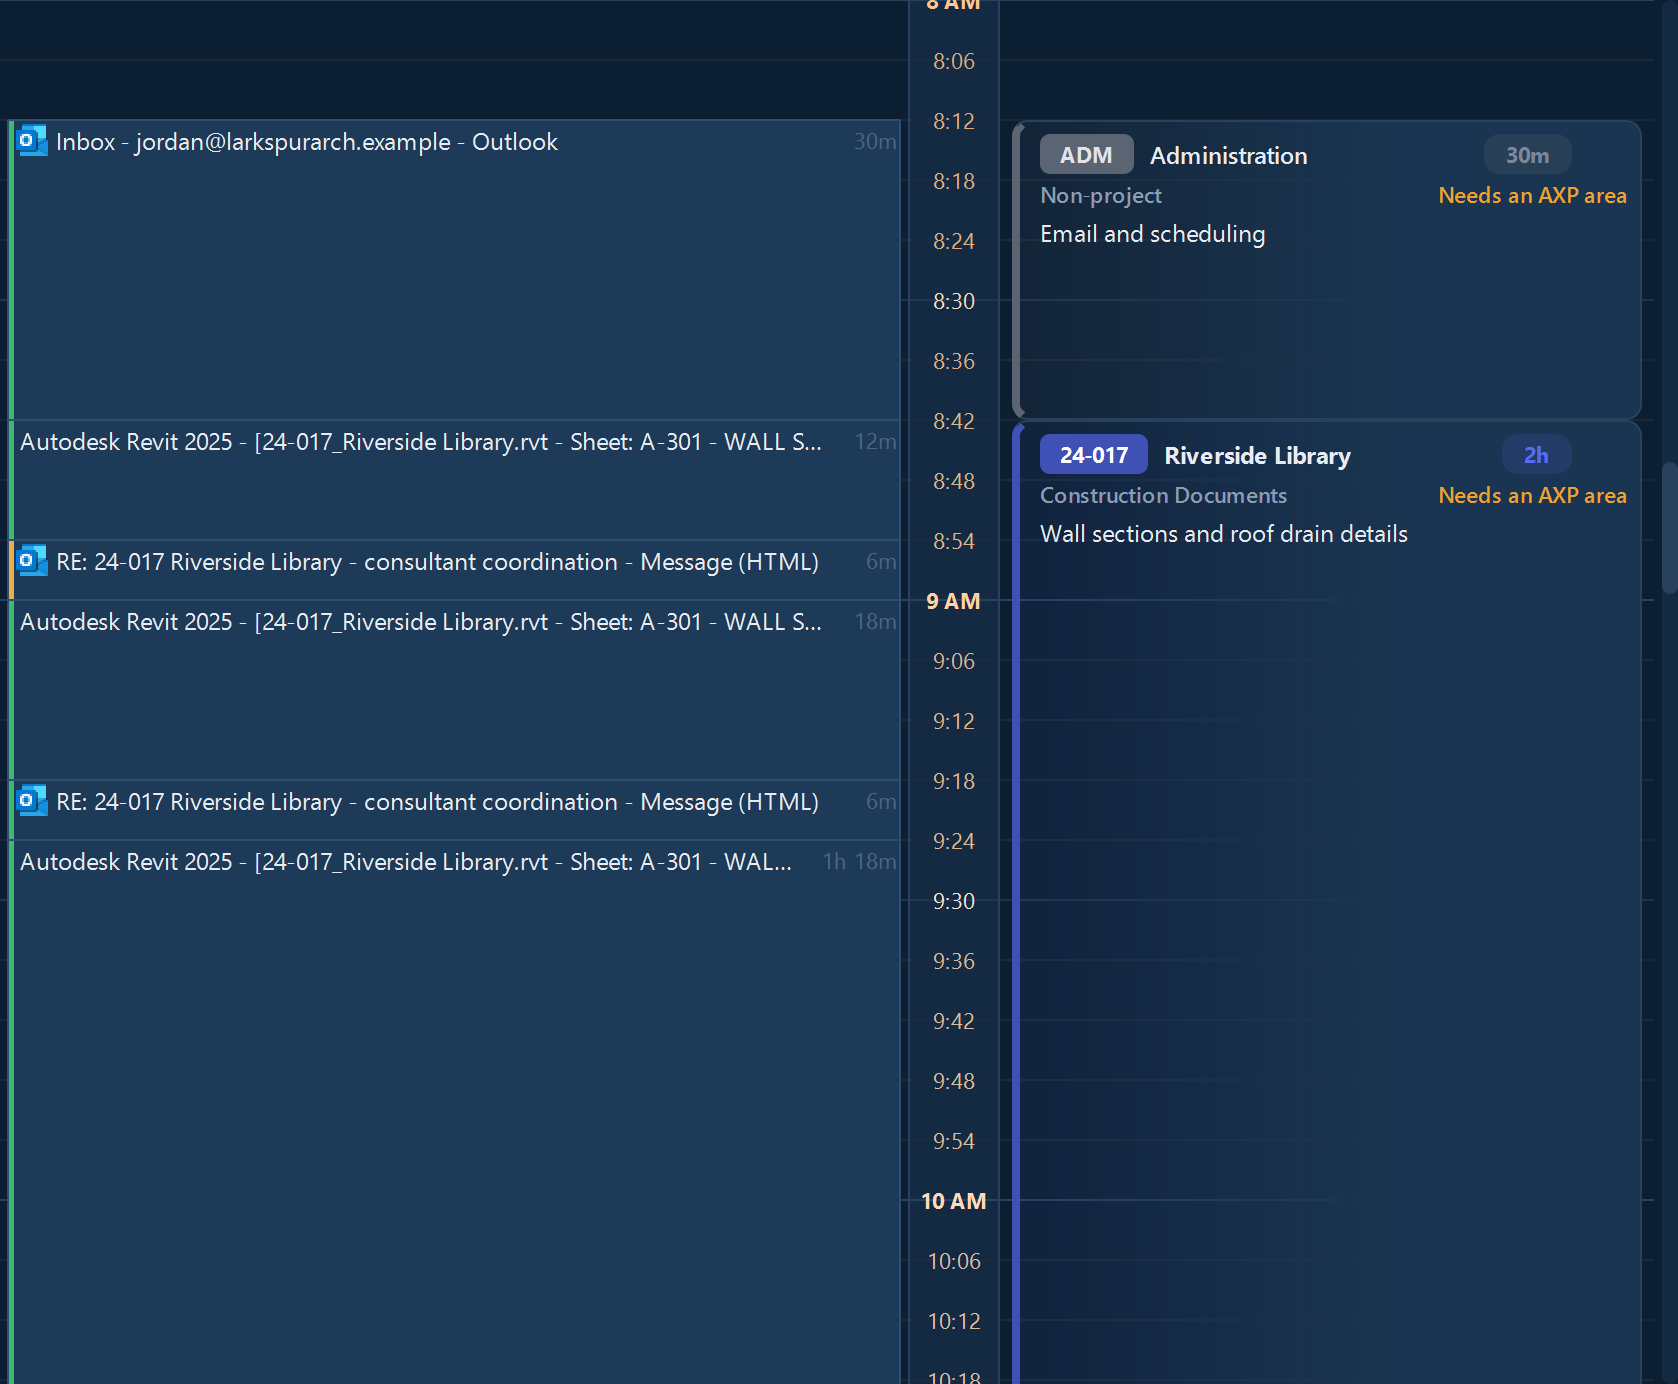
Task: Click the 30m duration on the Inbox activity
Action: click(x=875, y=142)
